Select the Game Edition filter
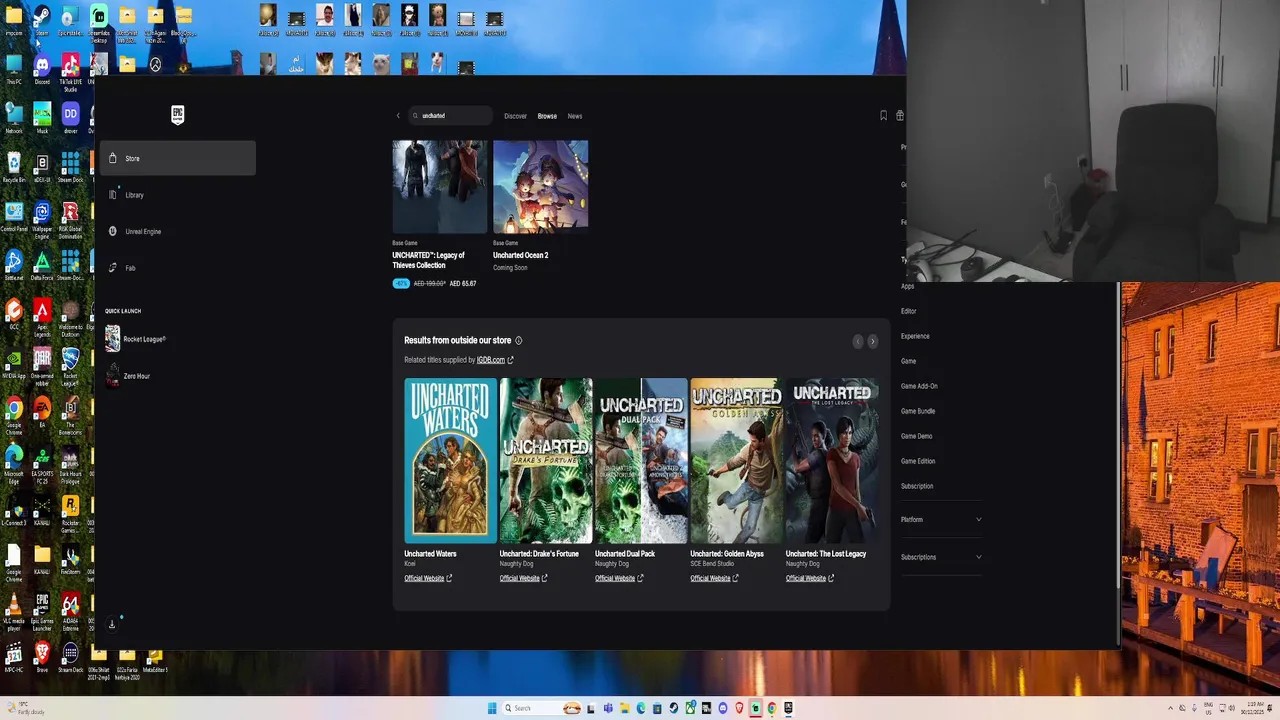This screenshot has width=1280, height=720. [x=918, y=461]
